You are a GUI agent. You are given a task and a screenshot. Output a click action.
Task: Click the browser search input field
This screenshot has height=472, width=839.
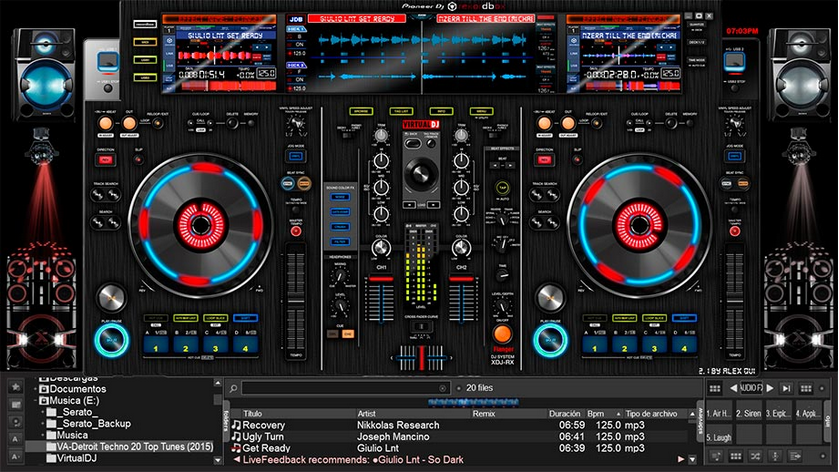point(345,388)
